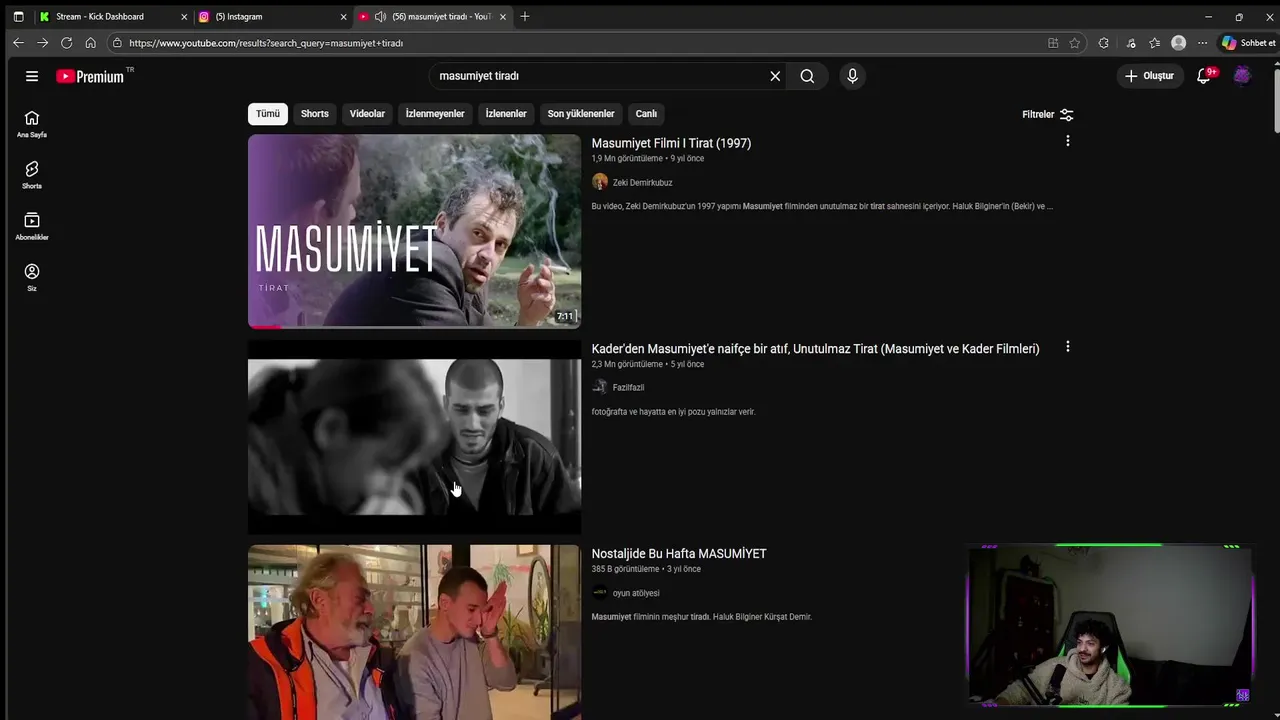Screen dimensions: 1280x720
Task: Open the Siz profile section in sidebar
Action: click(32, 277)
